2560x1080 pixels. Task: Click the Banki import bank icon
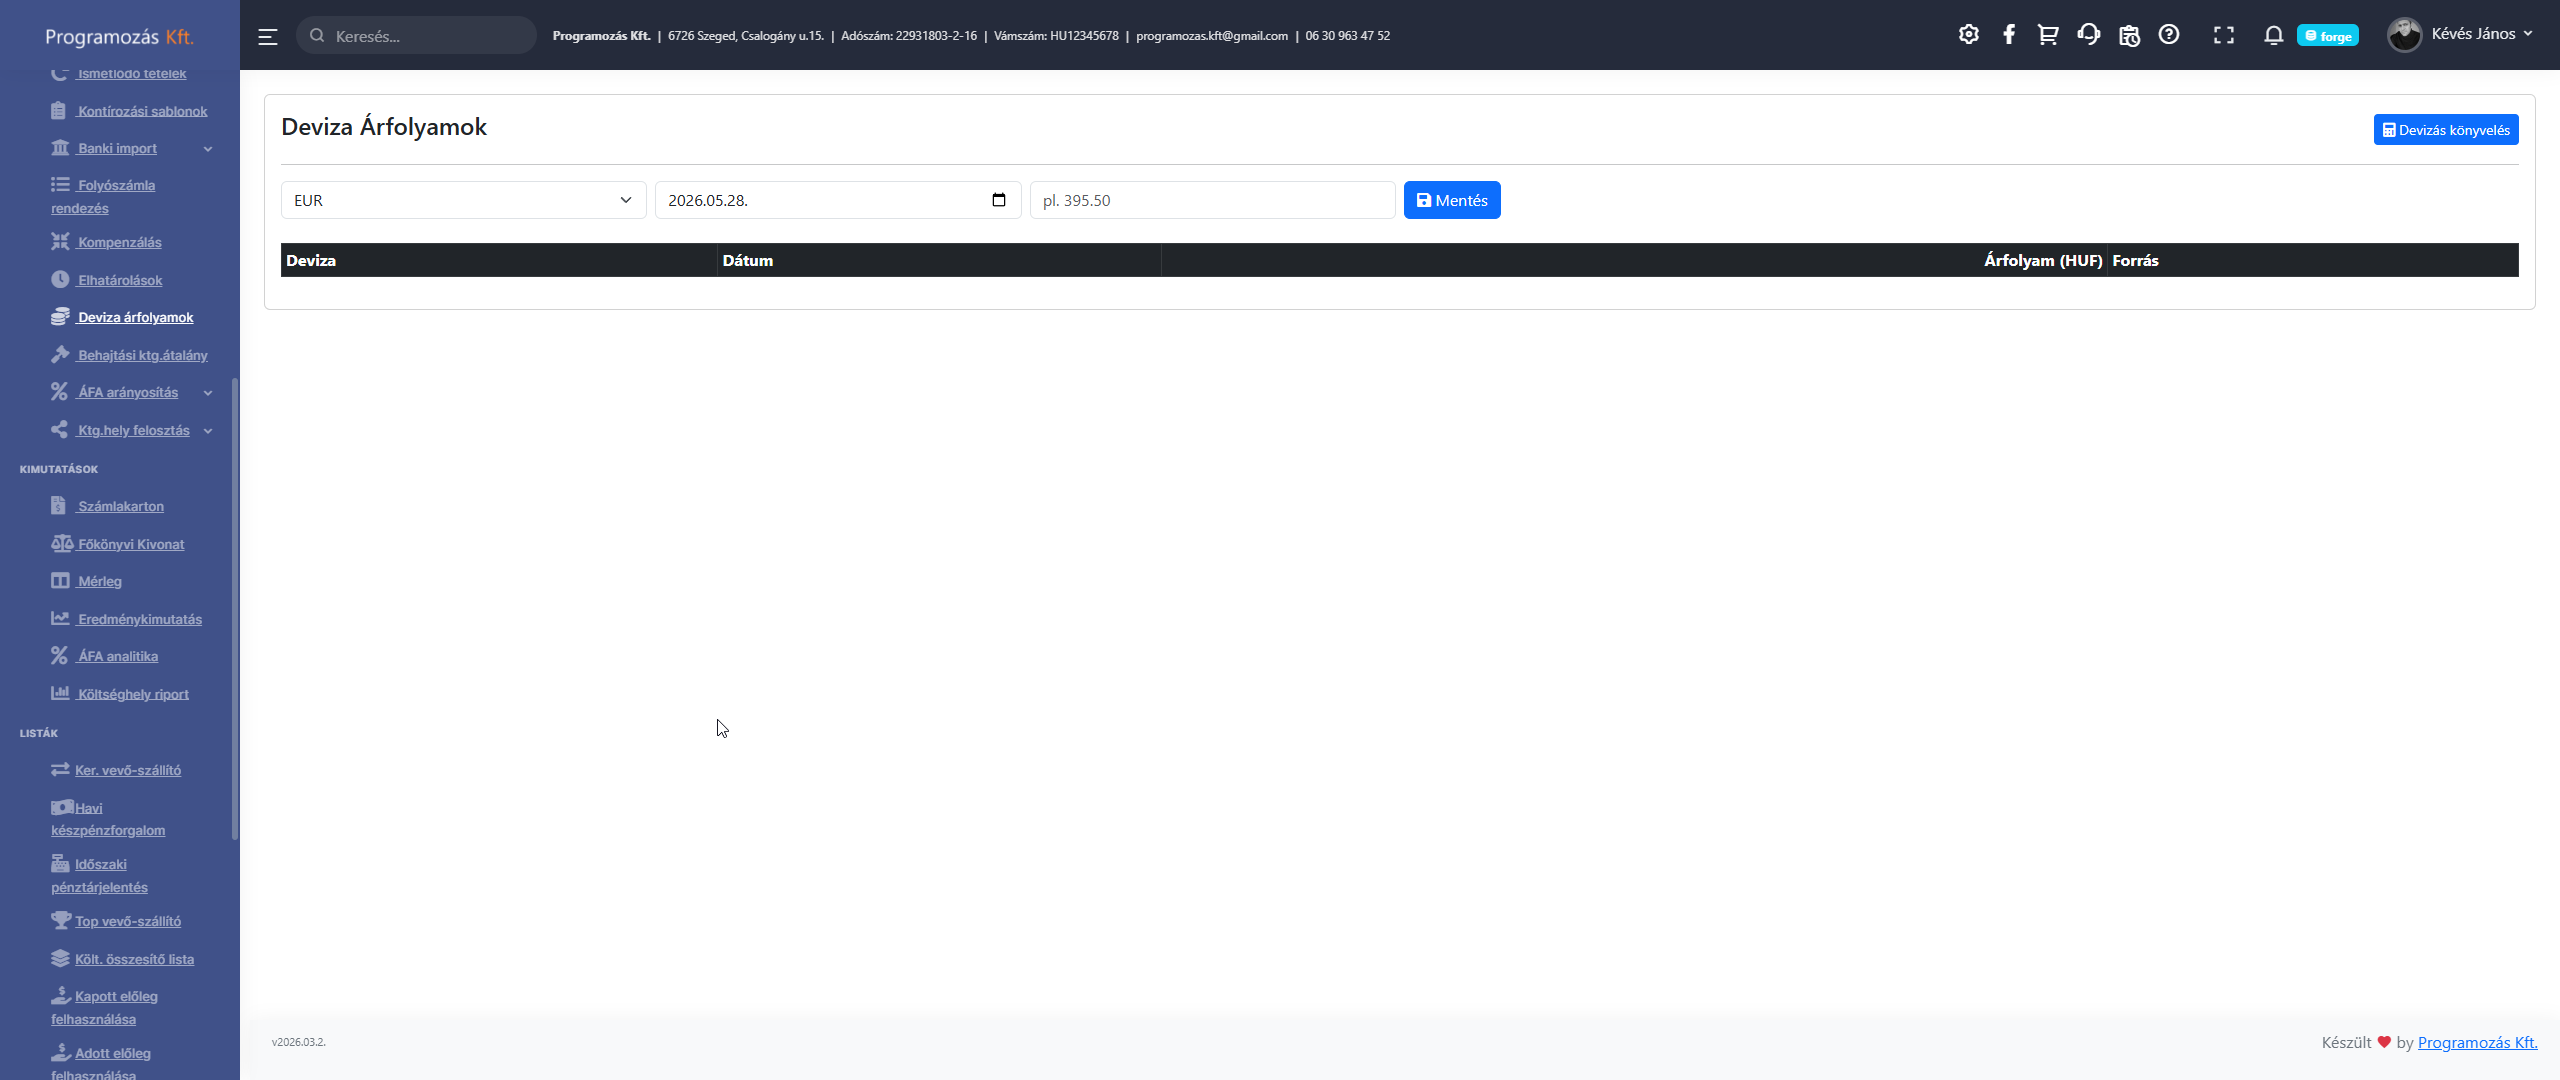click(60, 147)
